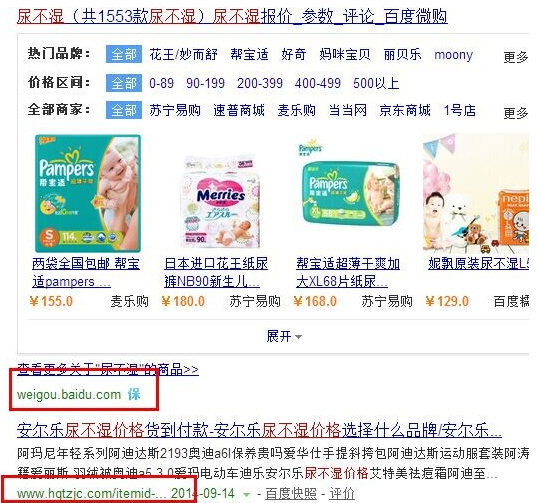
Task: Open the Pampers XL diaper pack image
Action: (x=348, y=183)
